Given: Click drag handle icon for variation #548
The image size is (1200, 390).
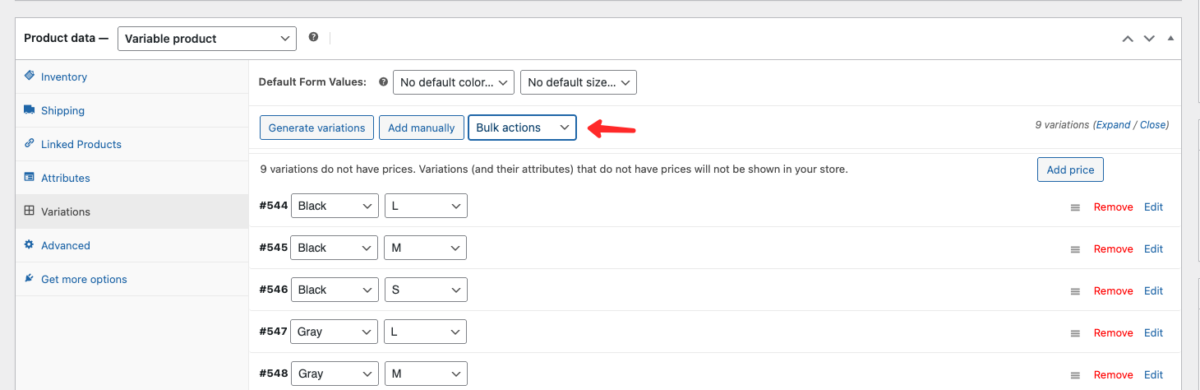Looking at the screenshot, I should tap(1075, 375).
